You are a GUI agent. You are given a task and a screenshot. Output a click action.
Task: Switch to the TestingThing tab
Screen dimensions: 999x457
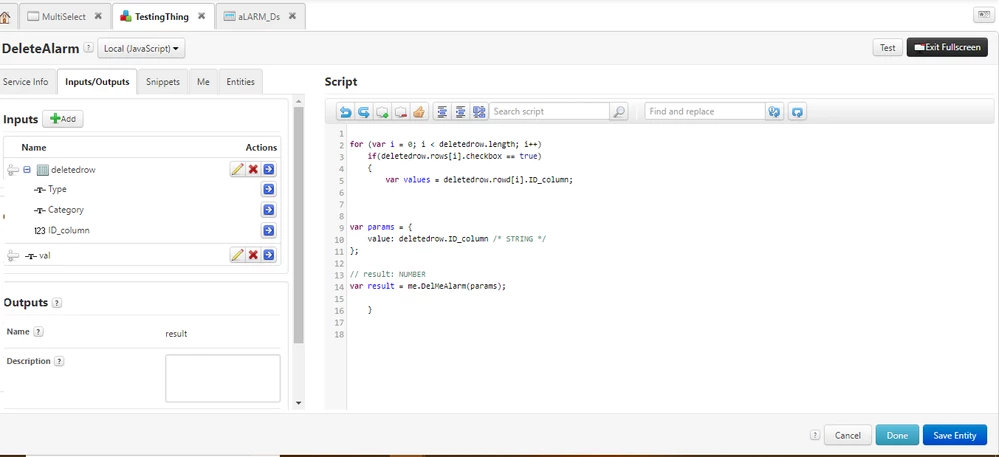click(161, 17)
